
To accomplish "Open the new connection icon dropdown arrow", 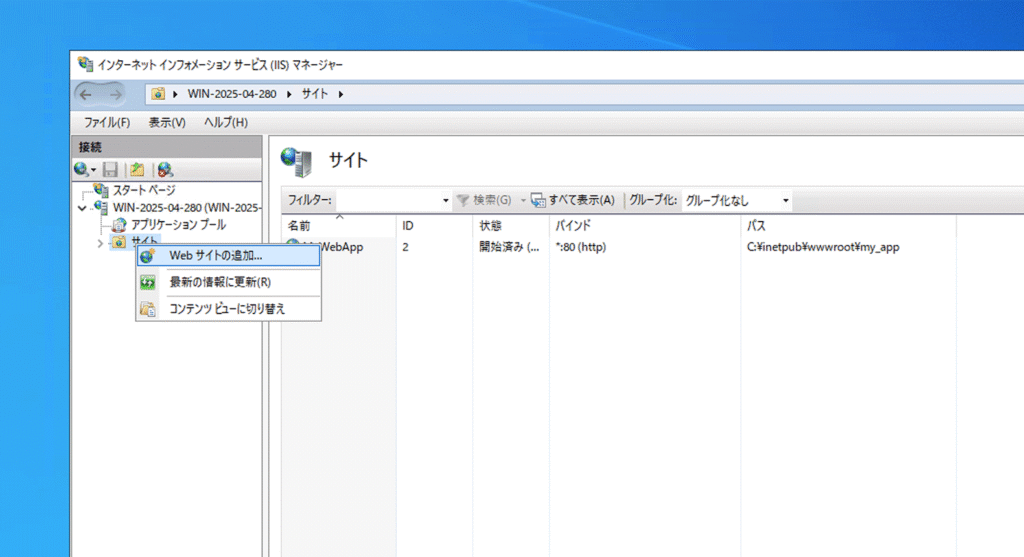I will pos(93,170).
